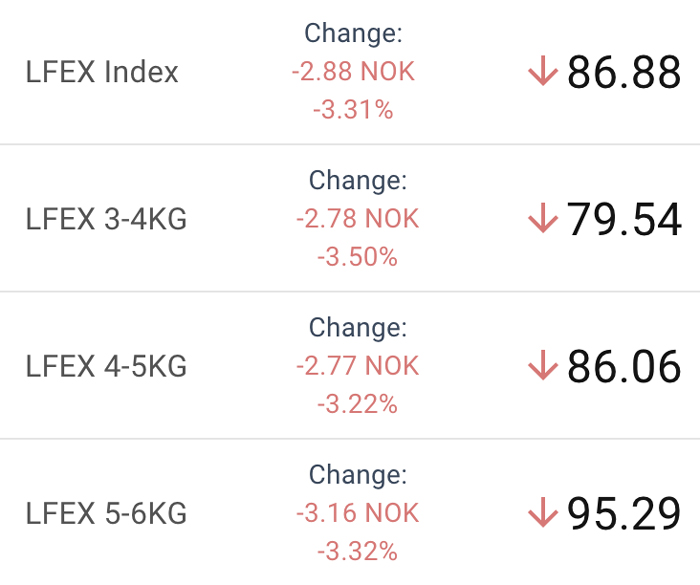Click the red down arrow beside 86.06
The image size is (700, 585).
pyautogui.click(x=543, y=365)
